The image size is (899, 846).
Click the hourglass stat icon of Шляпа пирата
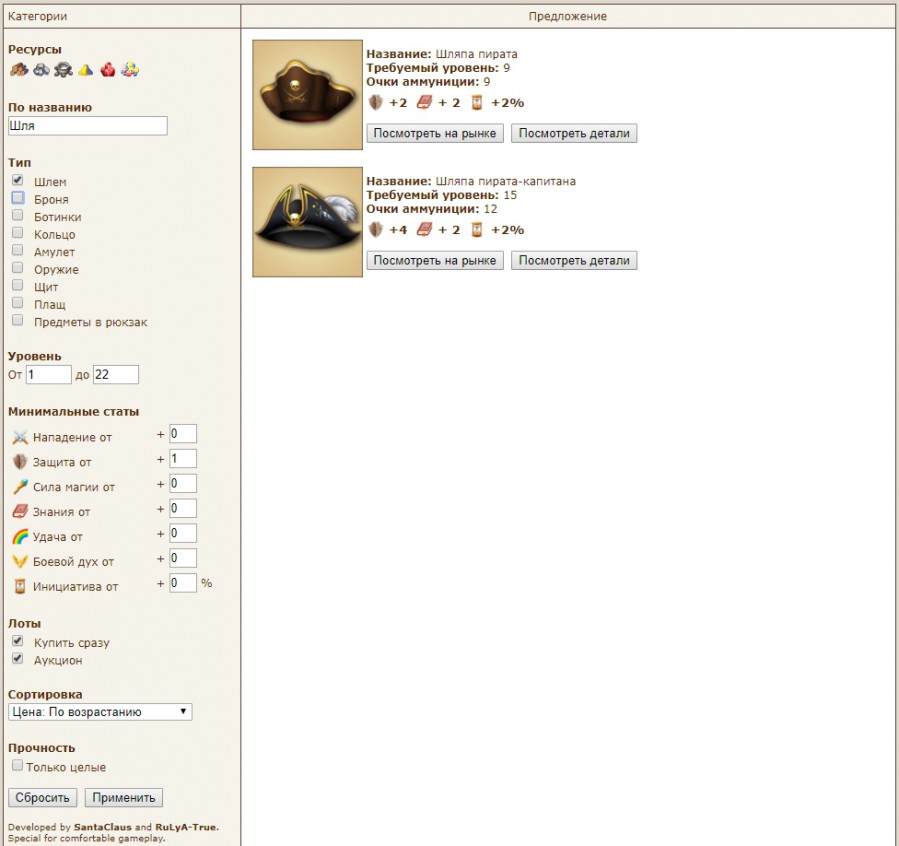477,103
